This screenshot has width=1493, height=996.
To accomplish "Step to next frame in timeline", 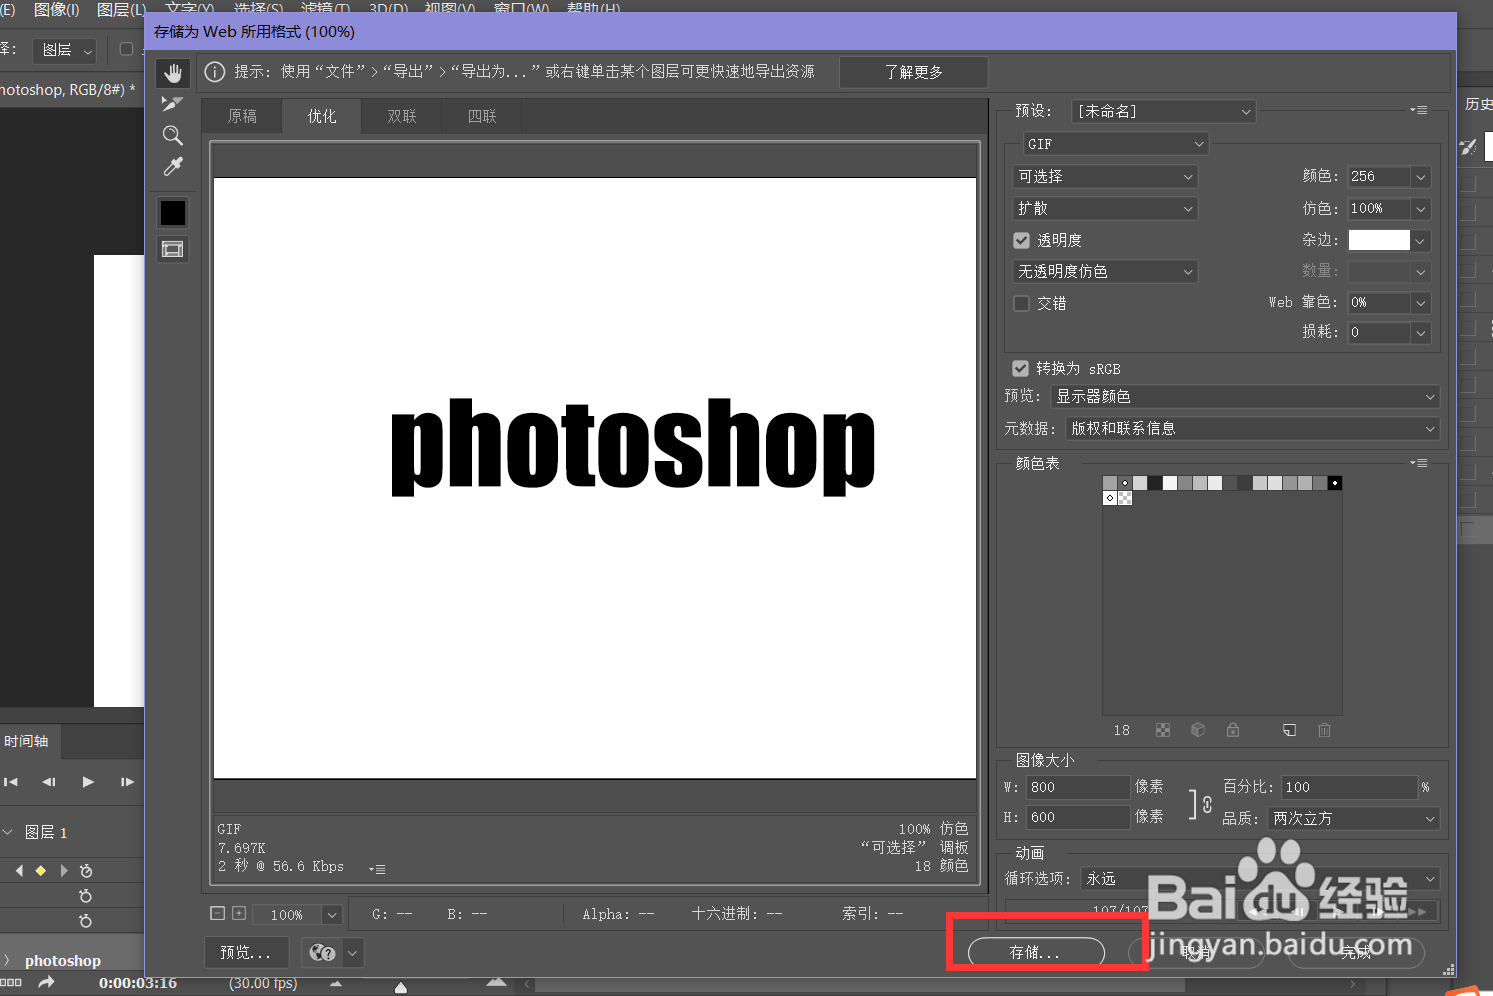I will [127, 782].
